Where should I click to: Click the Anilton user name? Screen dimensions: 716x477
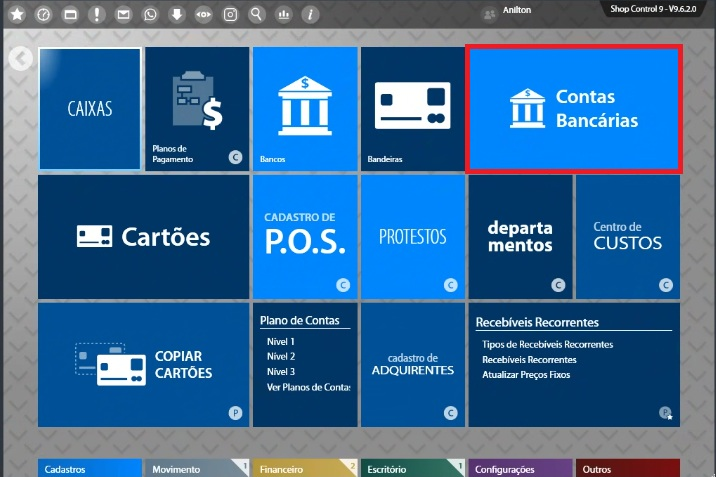point(517,10)
